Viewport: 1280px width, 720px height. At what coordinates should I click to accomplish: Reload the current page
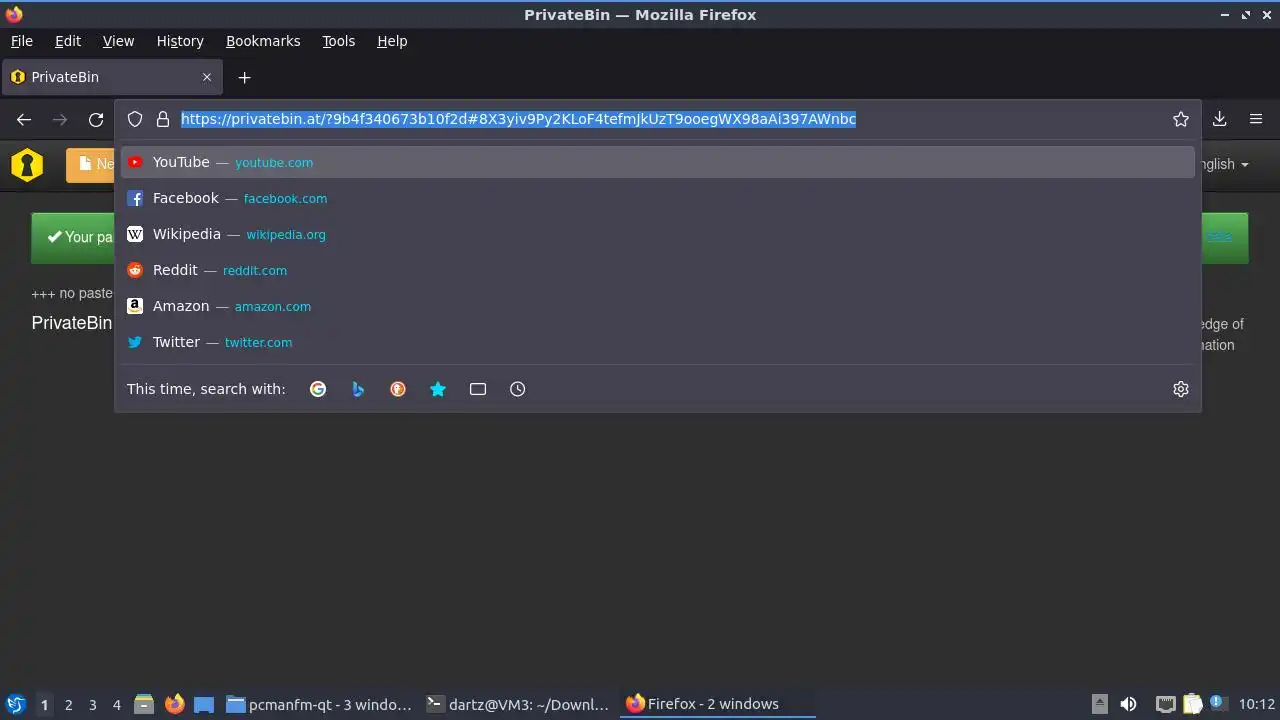pos(96,119)
